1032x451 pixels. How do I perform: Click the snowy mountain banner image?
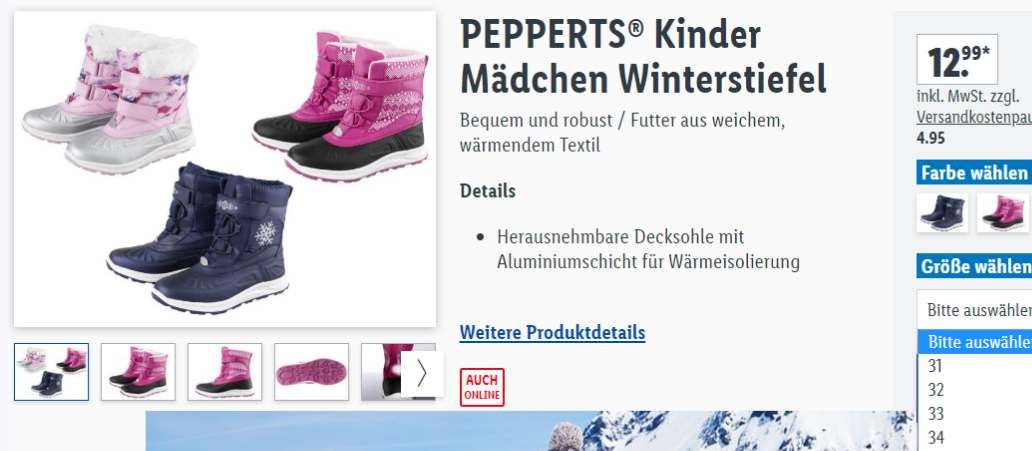[530, 431]
